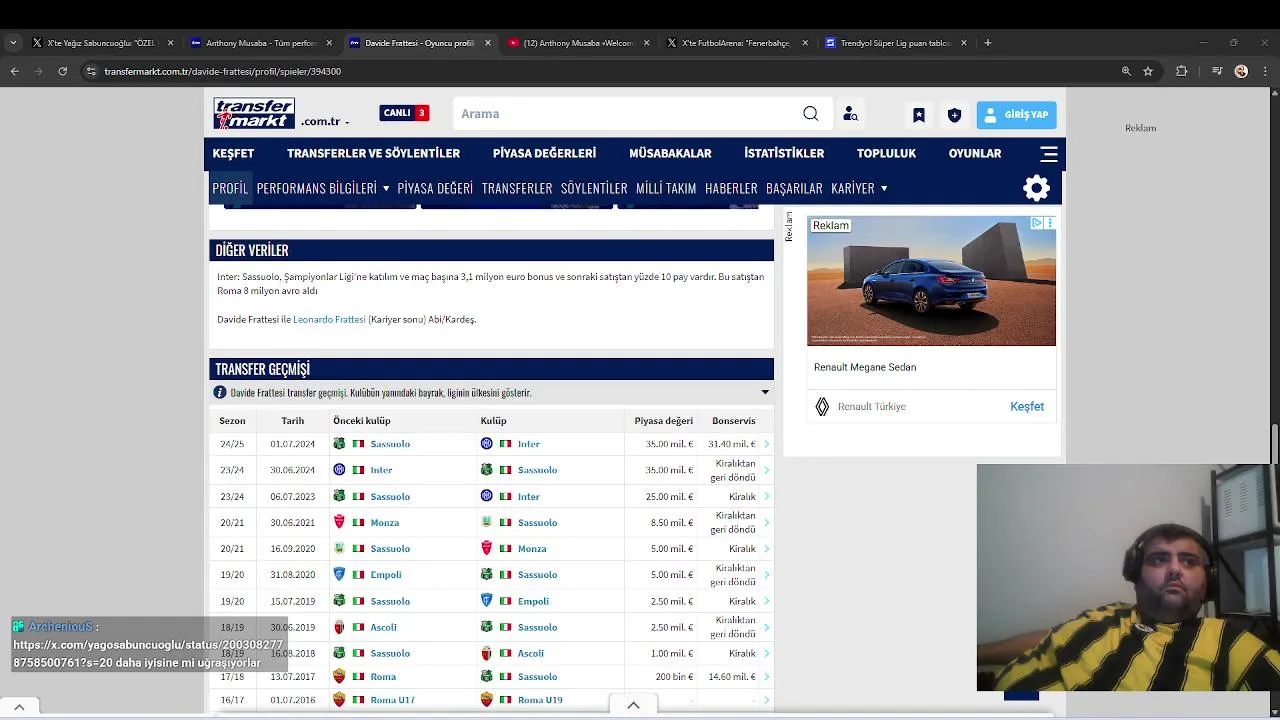Click the 31.40 mil. € fee value
This screenshot has width=1280, height=720.
coord(732,444)
